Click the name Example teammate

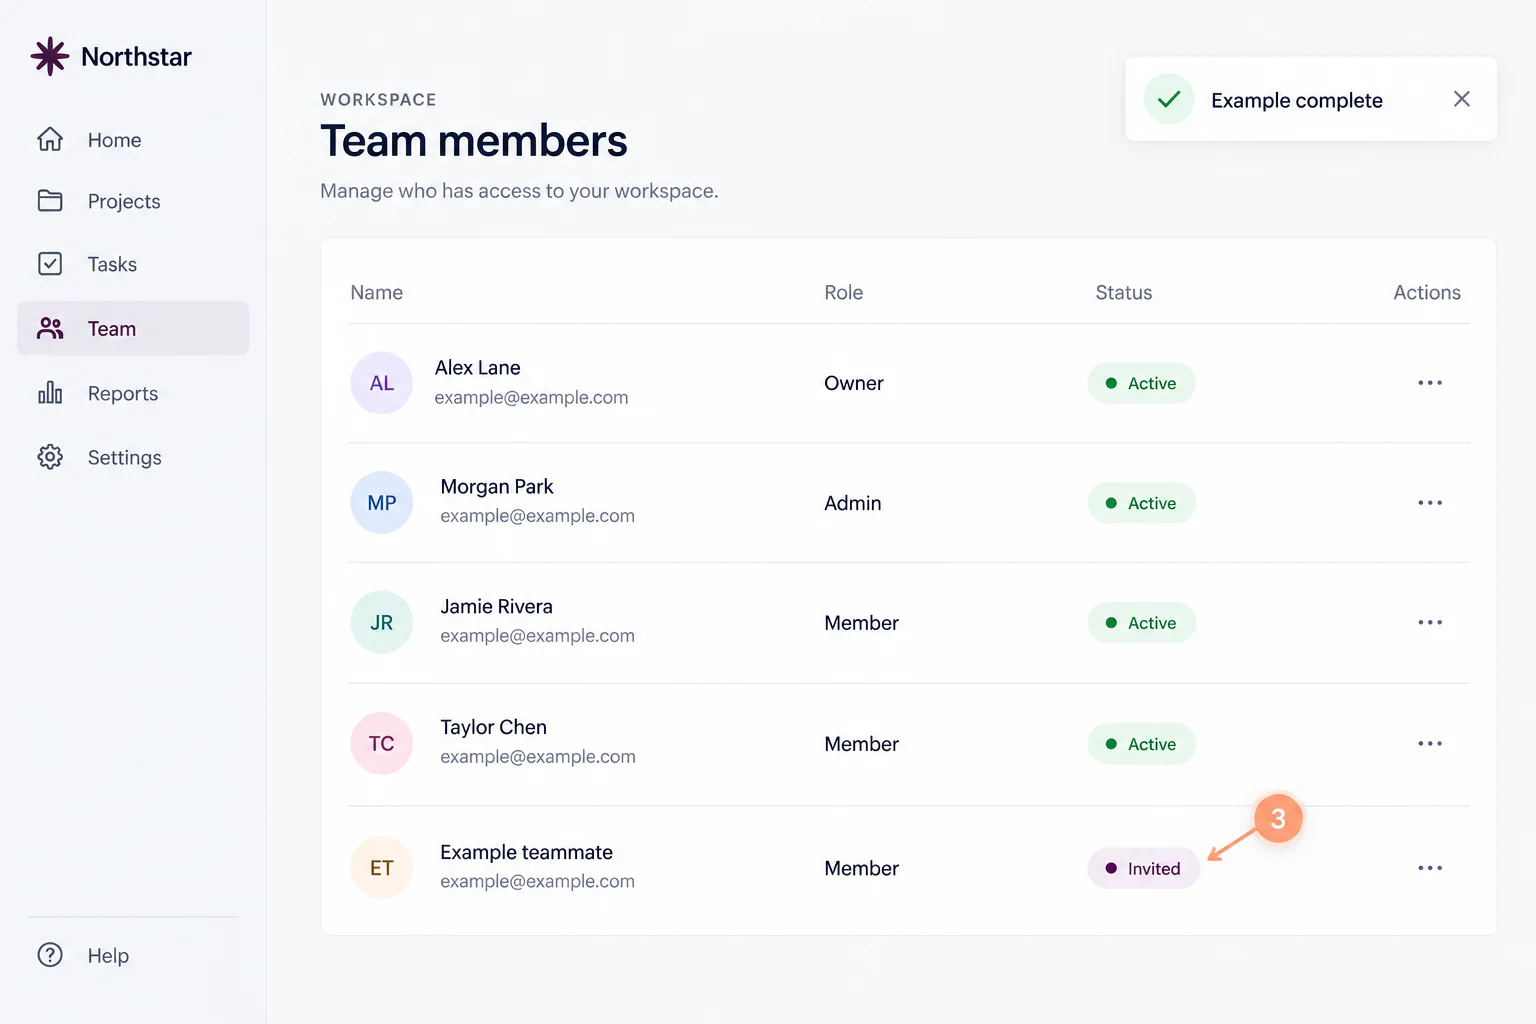click(526, 852)
